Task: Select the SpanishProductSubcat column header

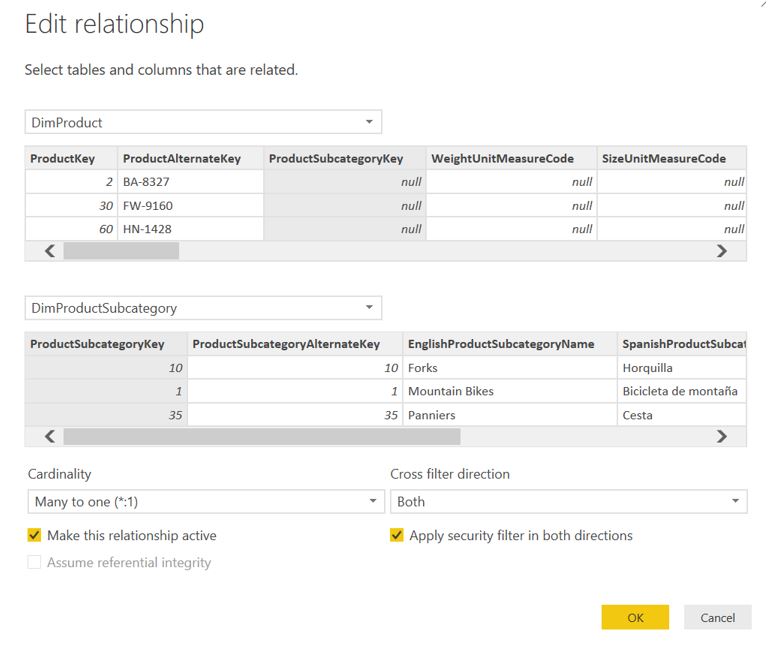Action: click(682, 344)
